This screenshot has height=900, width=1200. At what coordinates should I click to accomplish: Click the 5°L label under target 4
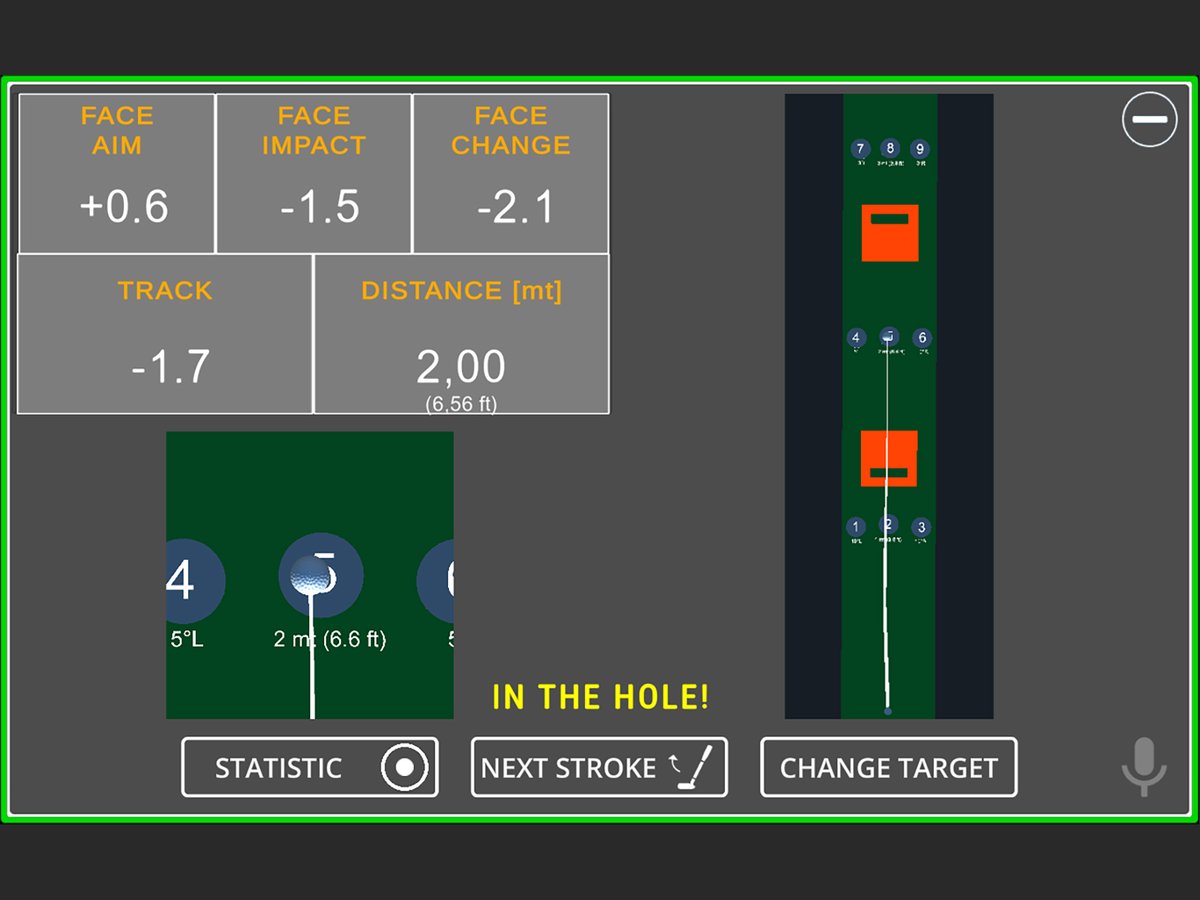point(186,639)
